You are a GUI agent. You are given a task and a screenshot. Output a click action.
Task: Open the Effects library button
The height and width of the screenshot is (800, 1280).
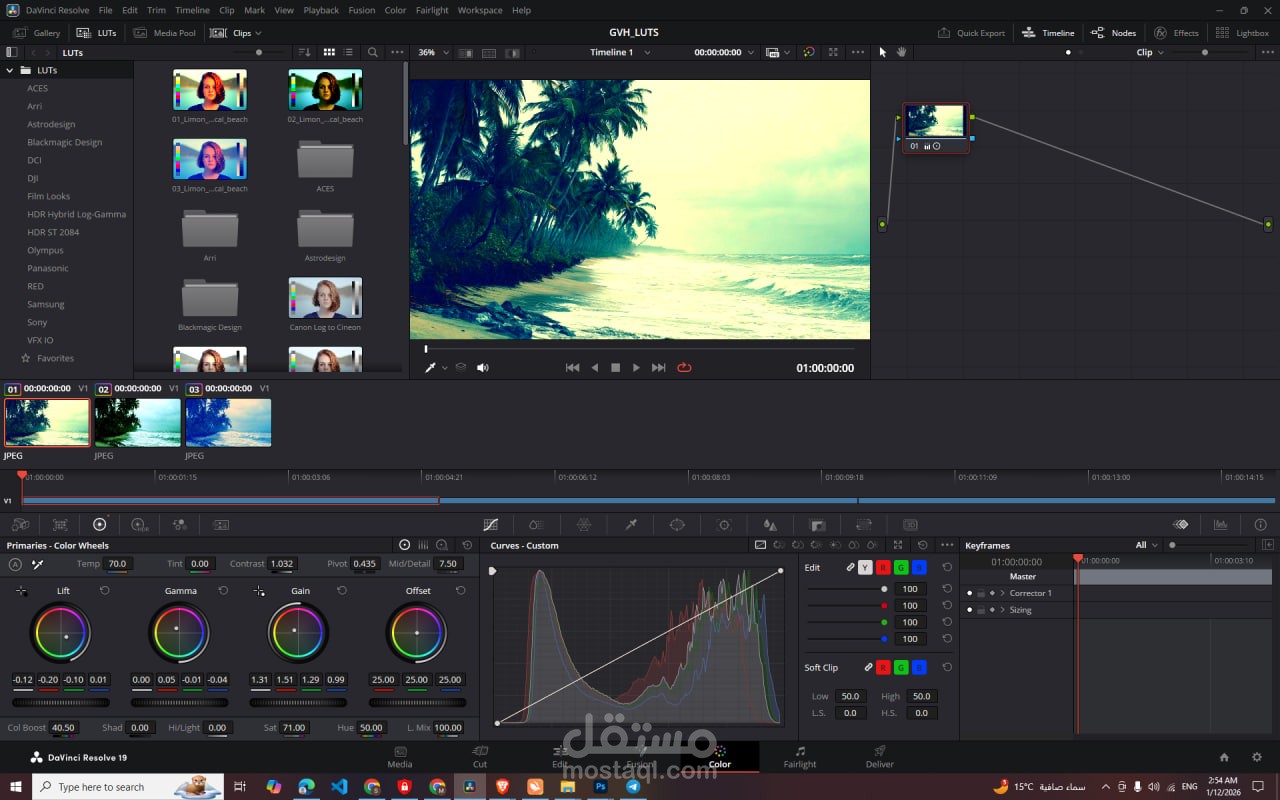[x=1176, y=33]
